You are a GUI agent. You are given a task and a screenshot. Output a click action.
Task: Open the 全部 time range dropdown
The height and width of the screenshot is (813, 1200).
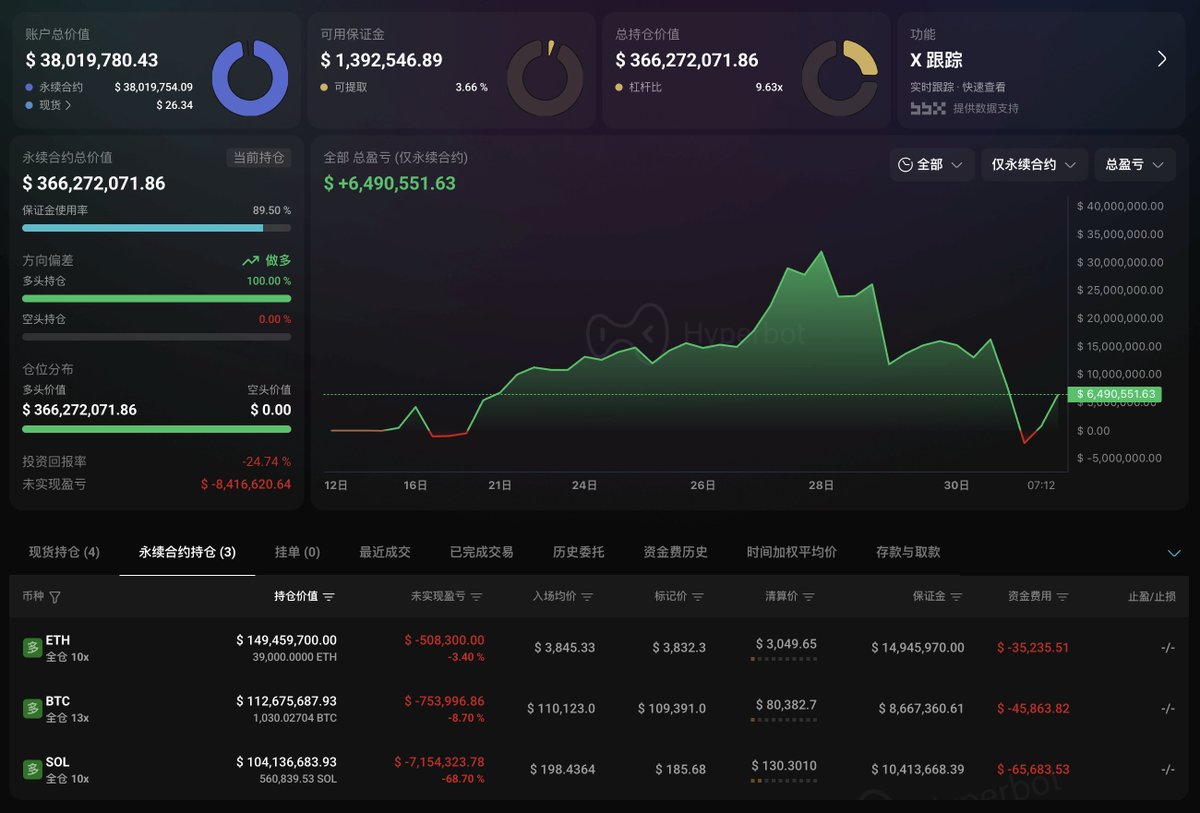coord(932,164)
